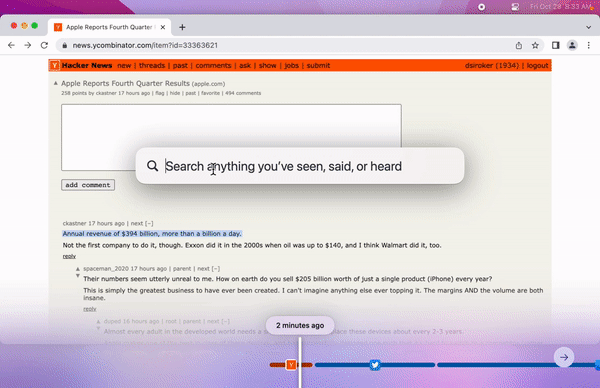Screen dimensions: 600x388
Task: Open the 'comments' navigation link
Action: coord(213,65)
